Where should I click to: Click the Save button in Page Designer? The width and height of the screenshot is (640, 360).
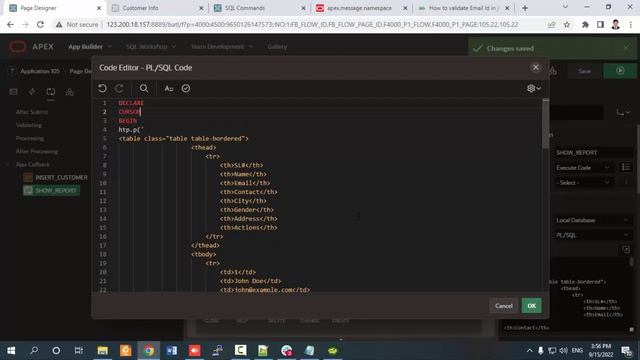pos(584,71)
